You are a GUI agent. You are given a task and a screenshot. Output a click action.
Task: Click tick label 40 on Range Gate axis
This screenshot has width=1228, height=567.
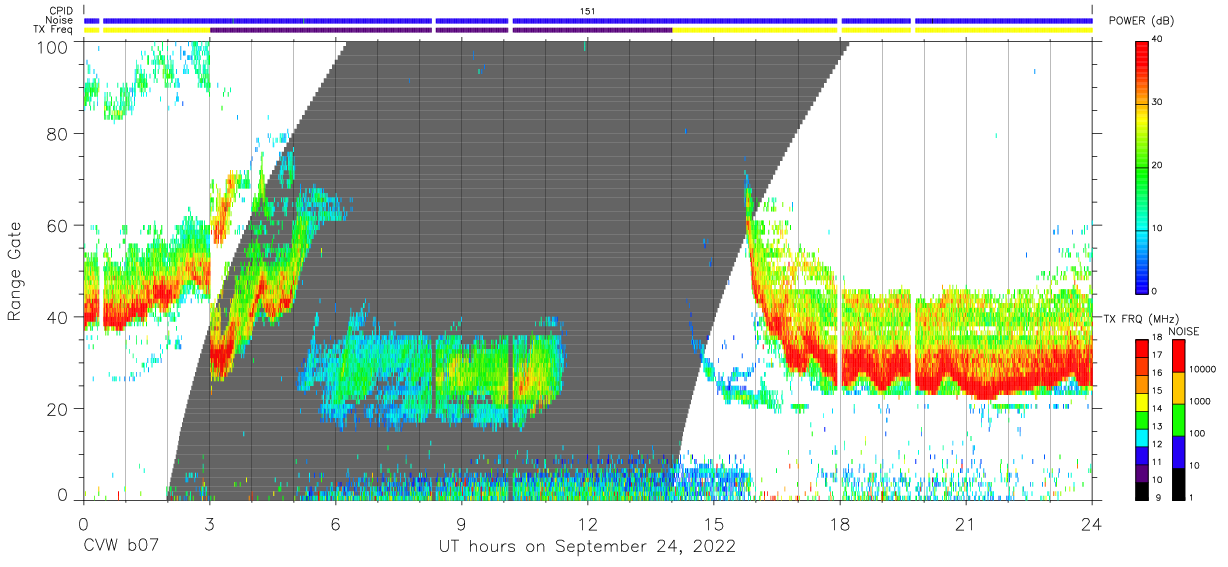pyautogui.click(x=59, y=317)
